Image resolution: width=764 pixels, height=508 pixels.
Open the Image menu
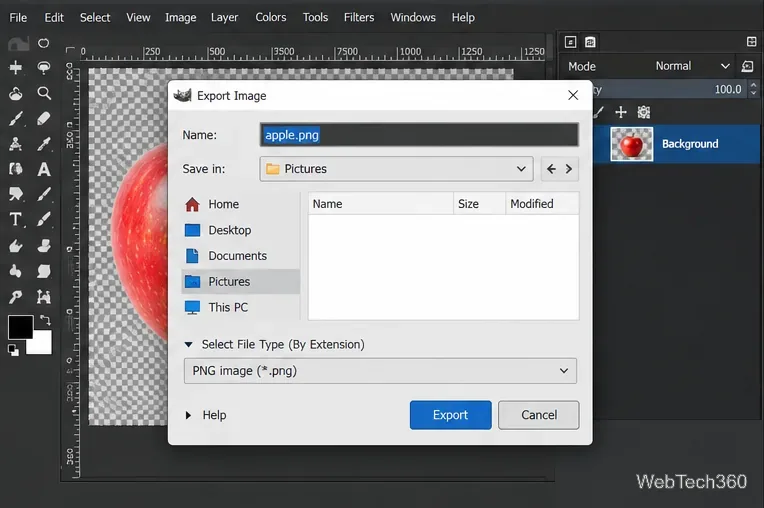click(181, 18)
